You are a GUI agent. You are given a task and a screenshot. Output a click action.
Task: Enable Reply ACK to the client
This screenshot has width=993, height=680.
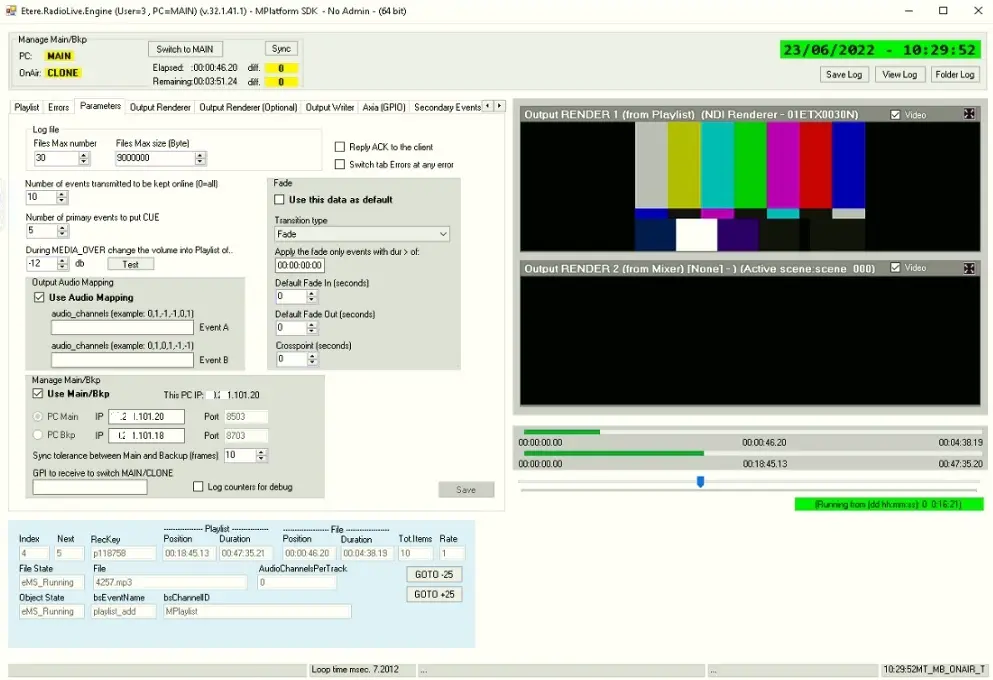point(340,147)
